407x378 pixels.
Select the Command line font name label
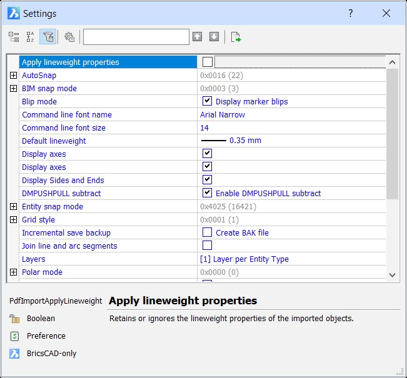[x=67, y=115]
